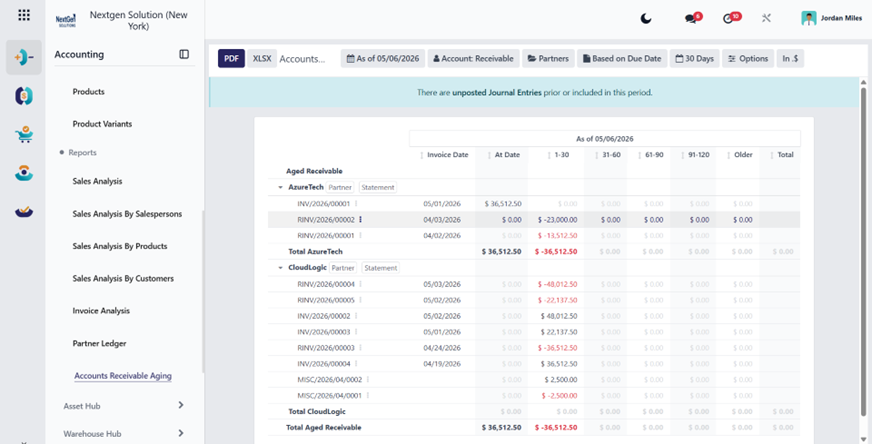Click the unposted Journal Entries link
872x444 pixels.
pos(497,93)
